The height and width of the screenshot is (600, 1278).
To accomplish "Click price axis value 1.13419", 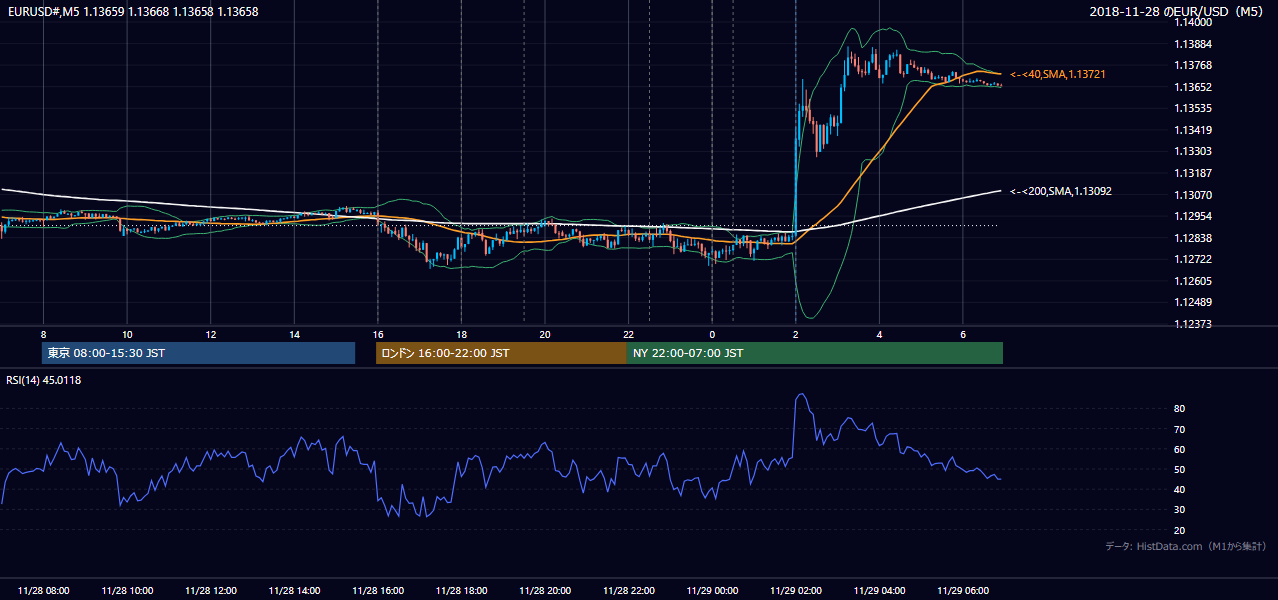I will [x=1193, y=130].
